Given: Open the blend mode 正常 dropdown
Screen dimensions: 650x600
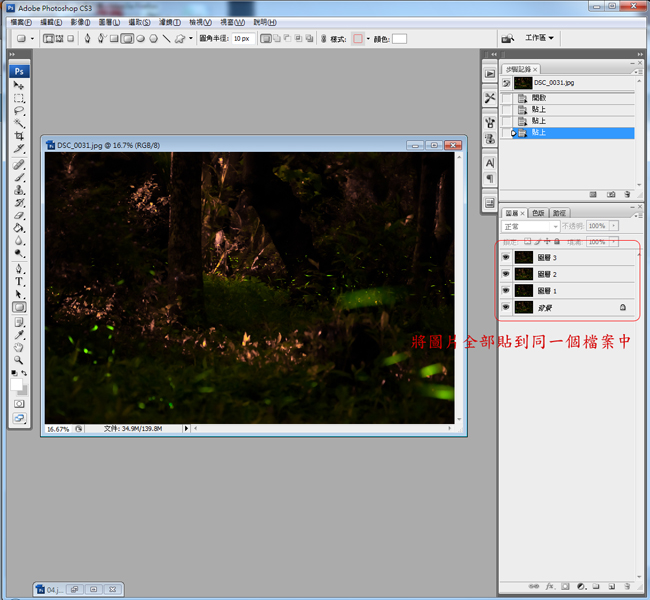Looking at the screenshot, I should 531,227.
